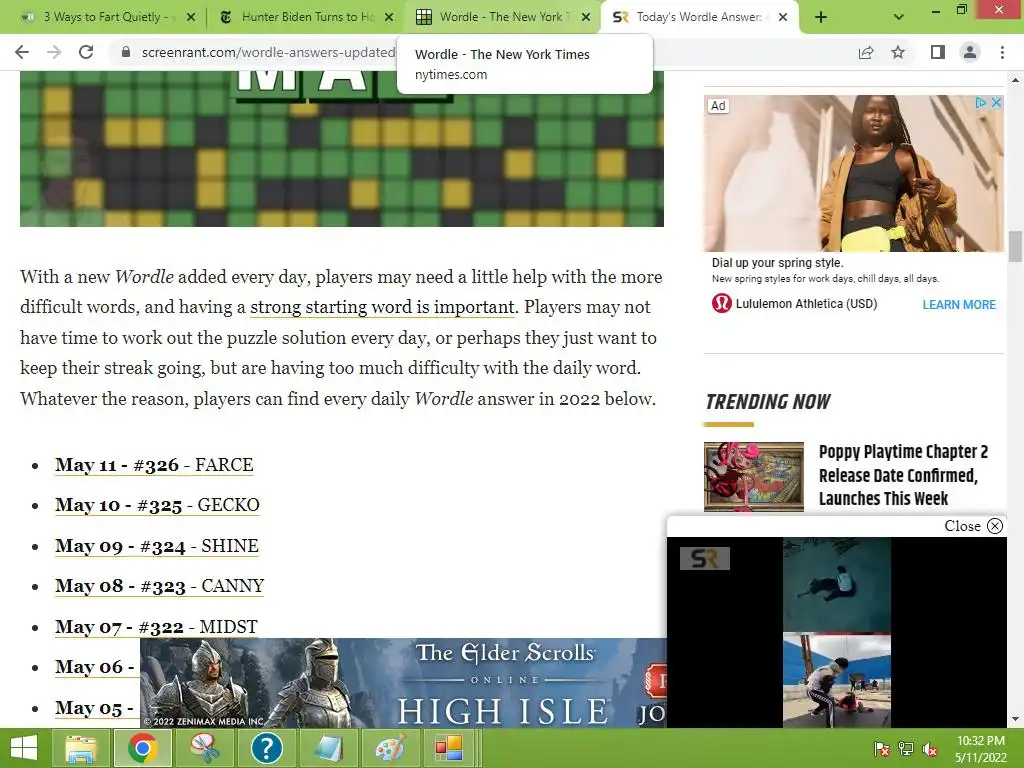Click the Action Center flag tray icon

click(881, 749)
